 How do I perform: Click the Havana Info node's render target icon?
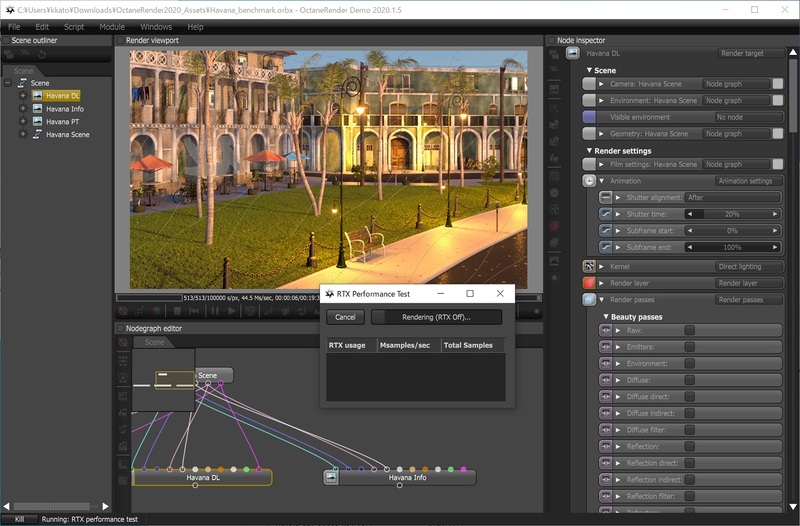pos(331,478)
